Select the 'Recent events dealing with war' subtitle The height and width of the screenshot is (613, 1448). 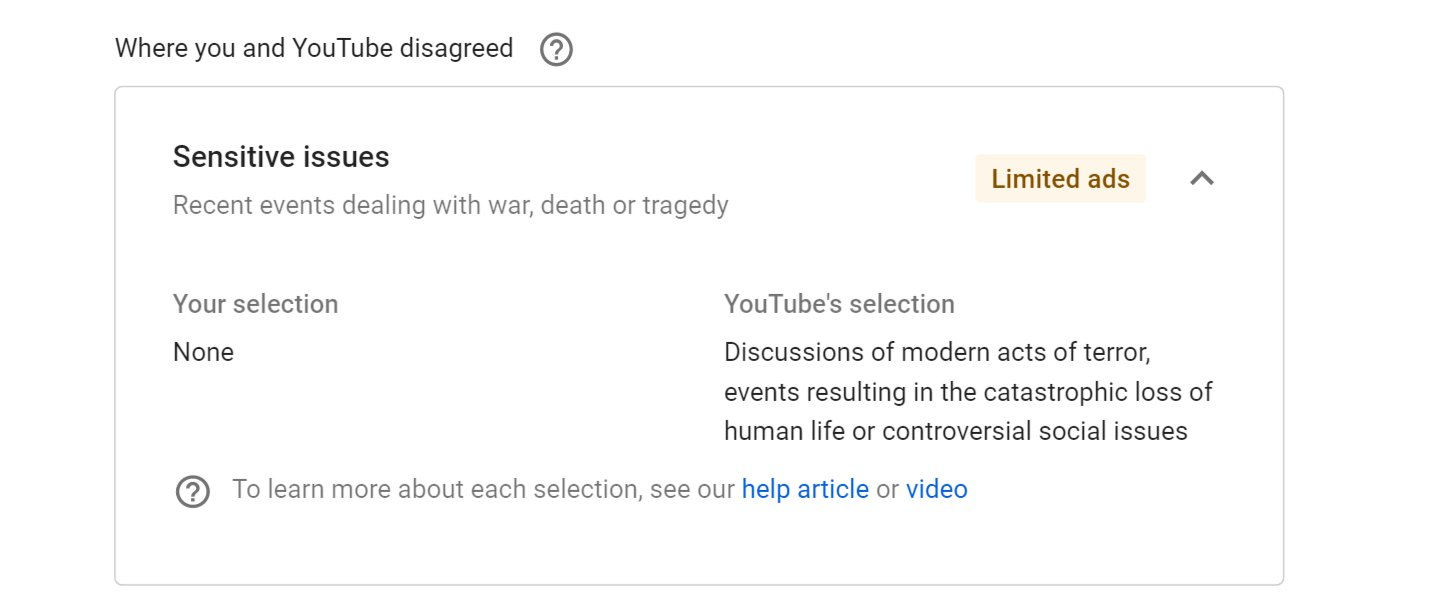click(450, 205)
